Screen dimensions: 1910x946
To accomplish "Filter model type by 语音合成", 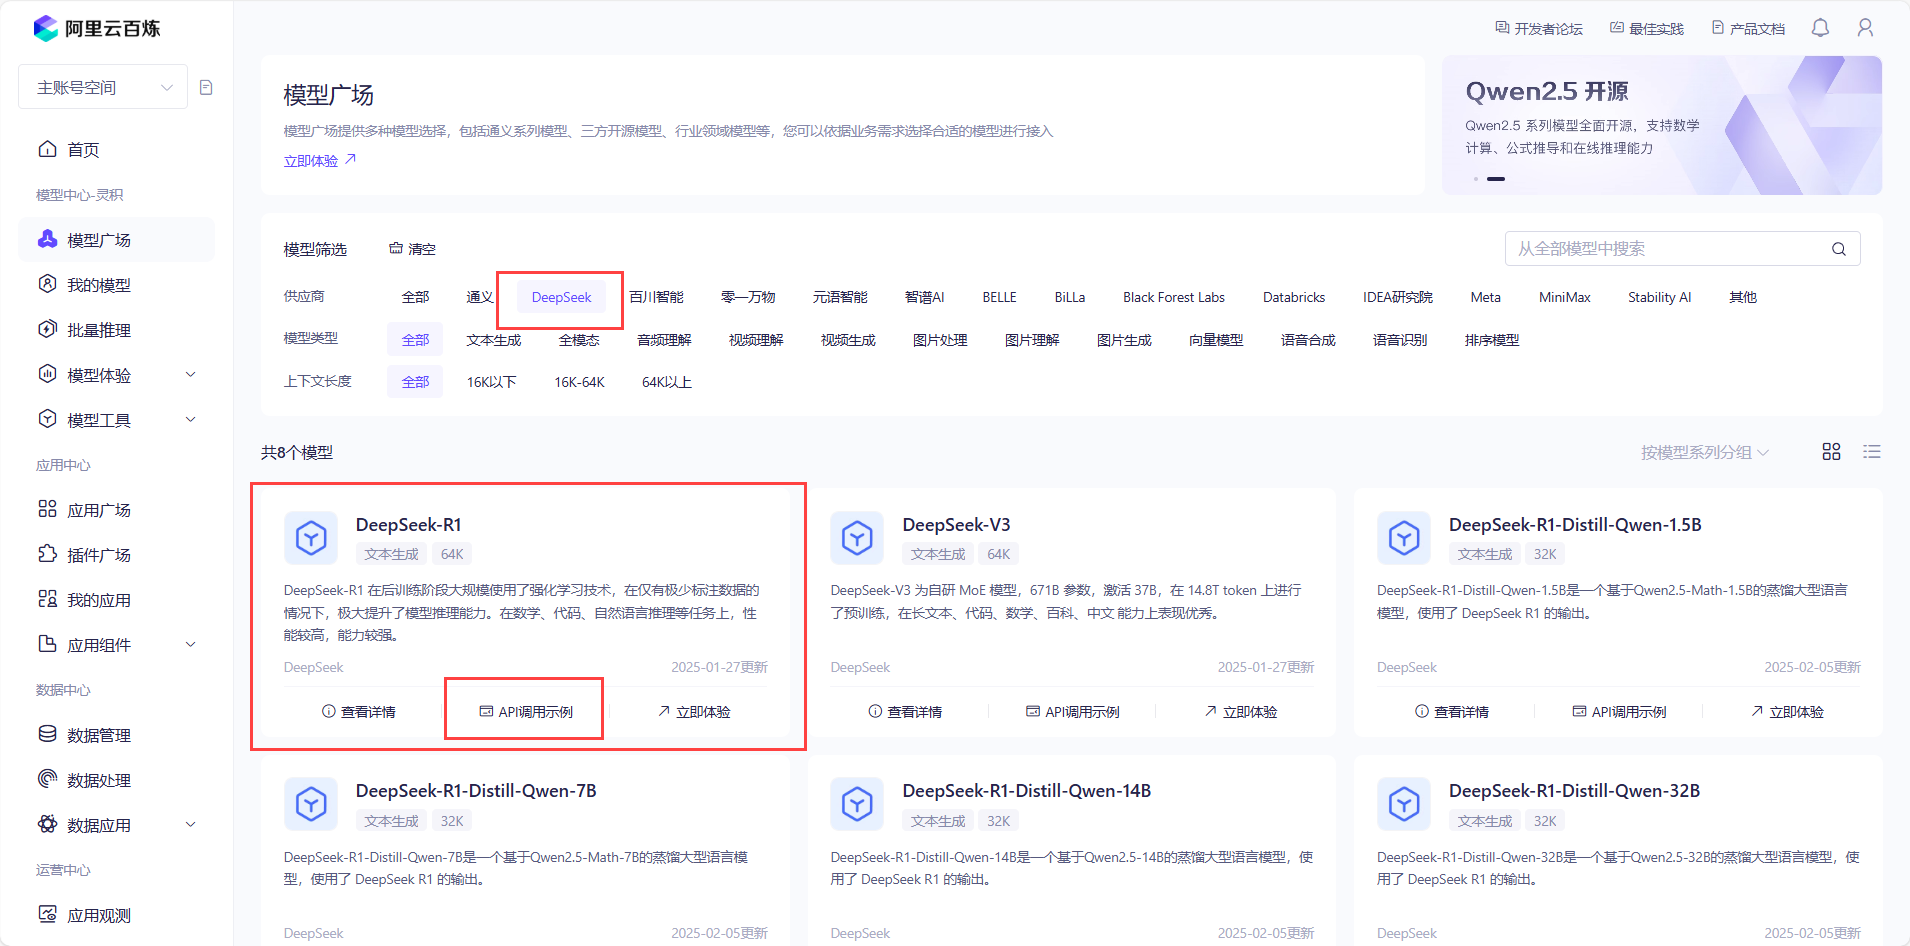I will point(1308,340).
